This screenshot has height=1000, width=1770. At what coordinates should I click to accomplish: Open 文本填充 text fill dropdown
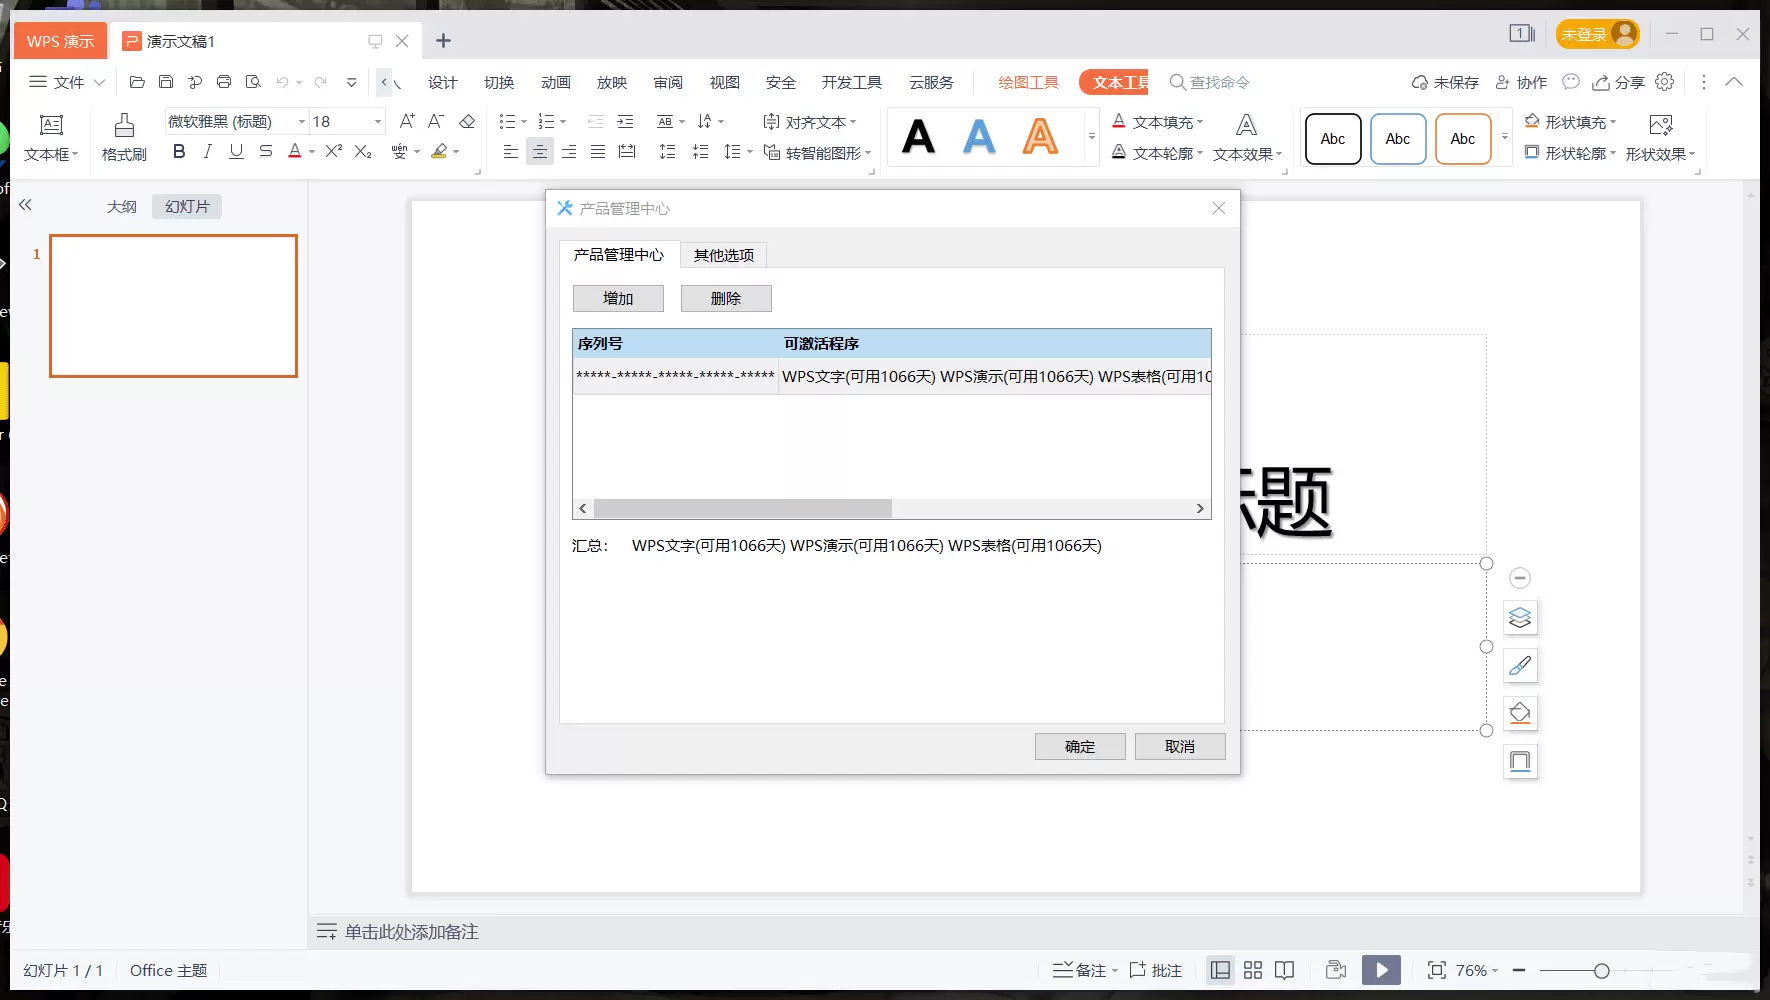point(1158,122)
